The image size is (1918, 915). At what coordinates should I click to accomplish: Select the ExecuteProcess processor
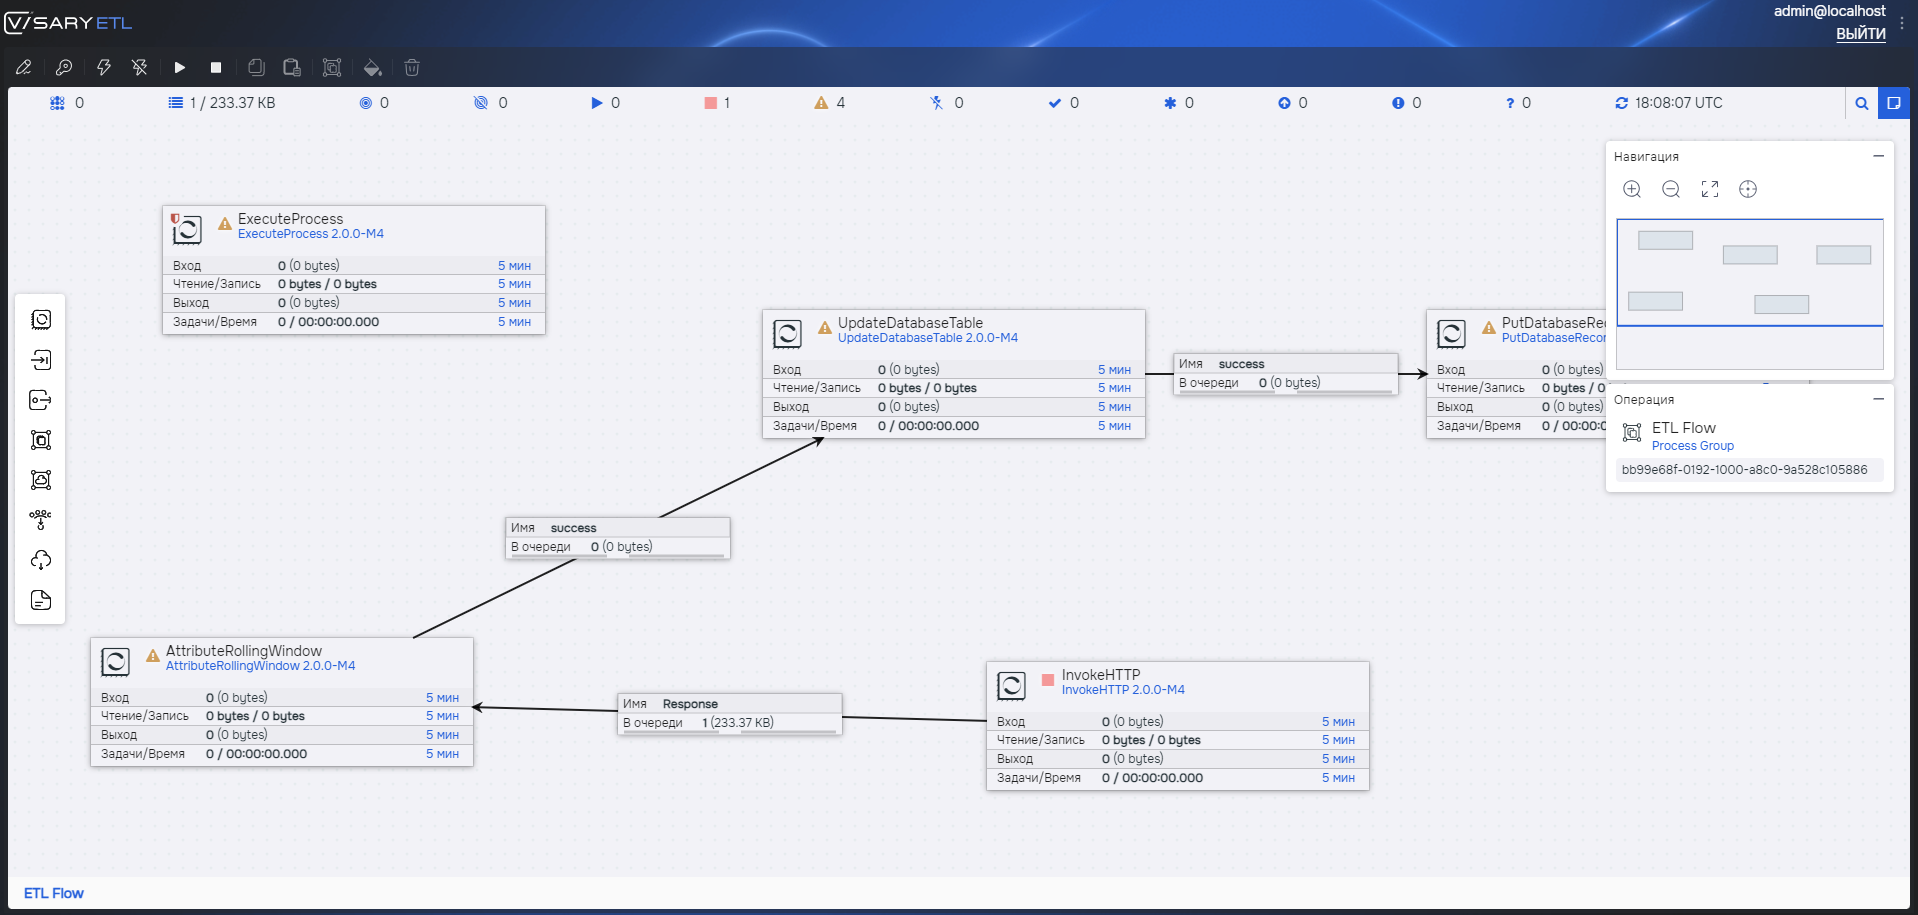pos(354,270)
